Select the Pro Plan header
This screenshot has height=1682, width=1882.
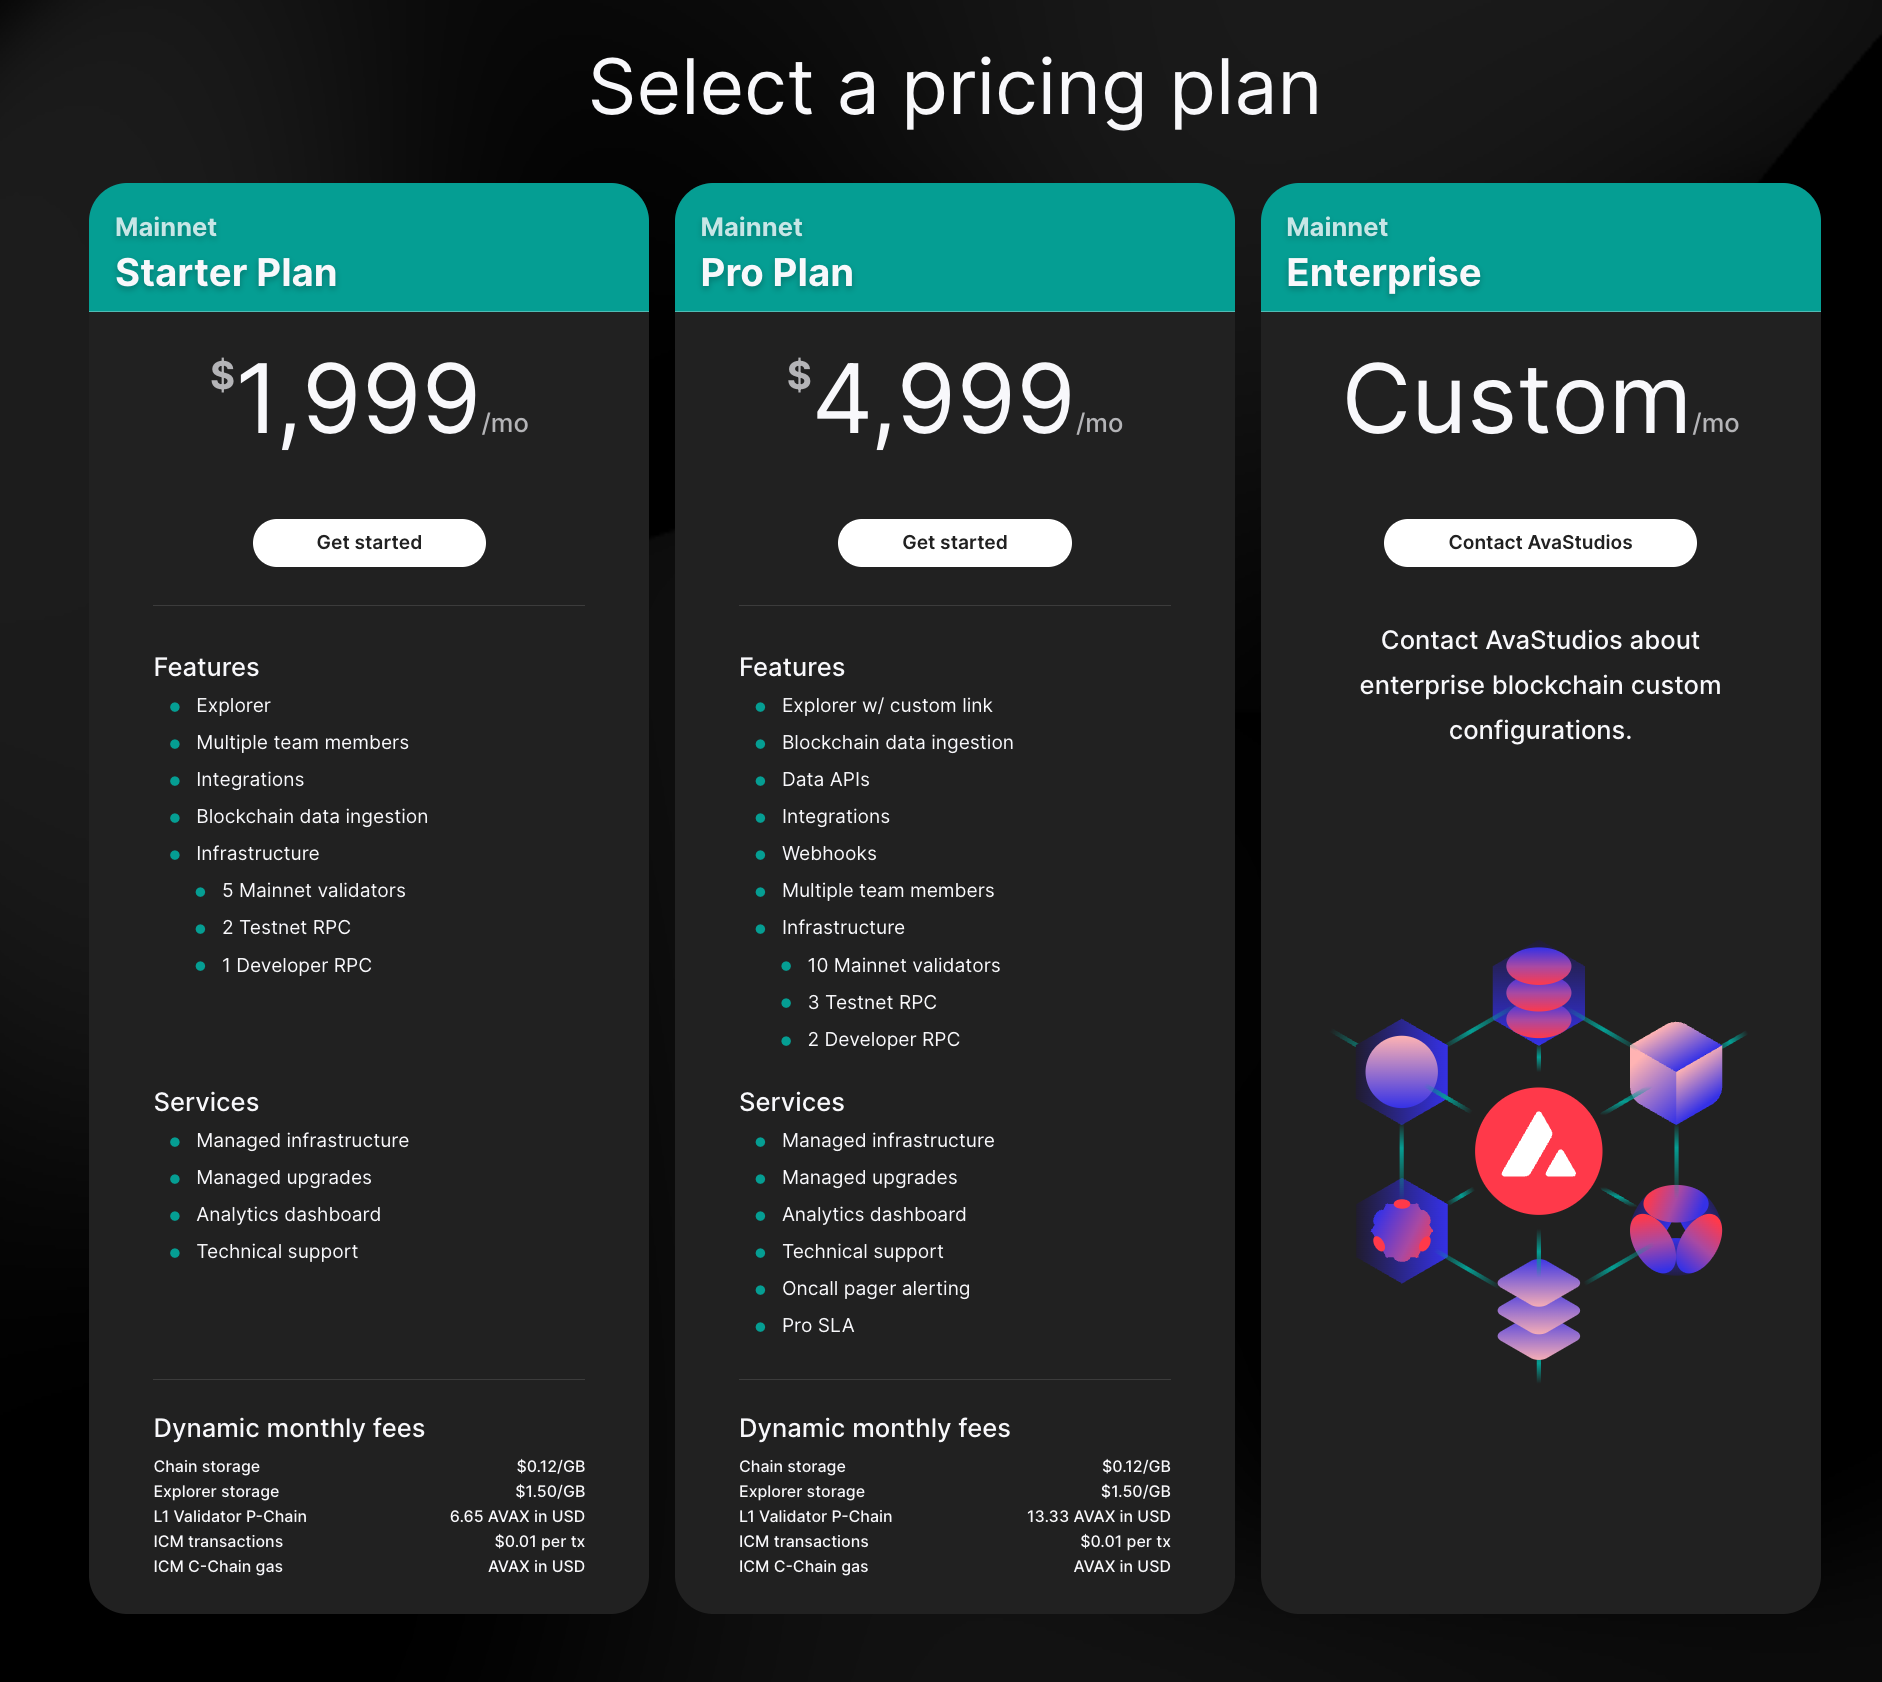click(777, 273)
